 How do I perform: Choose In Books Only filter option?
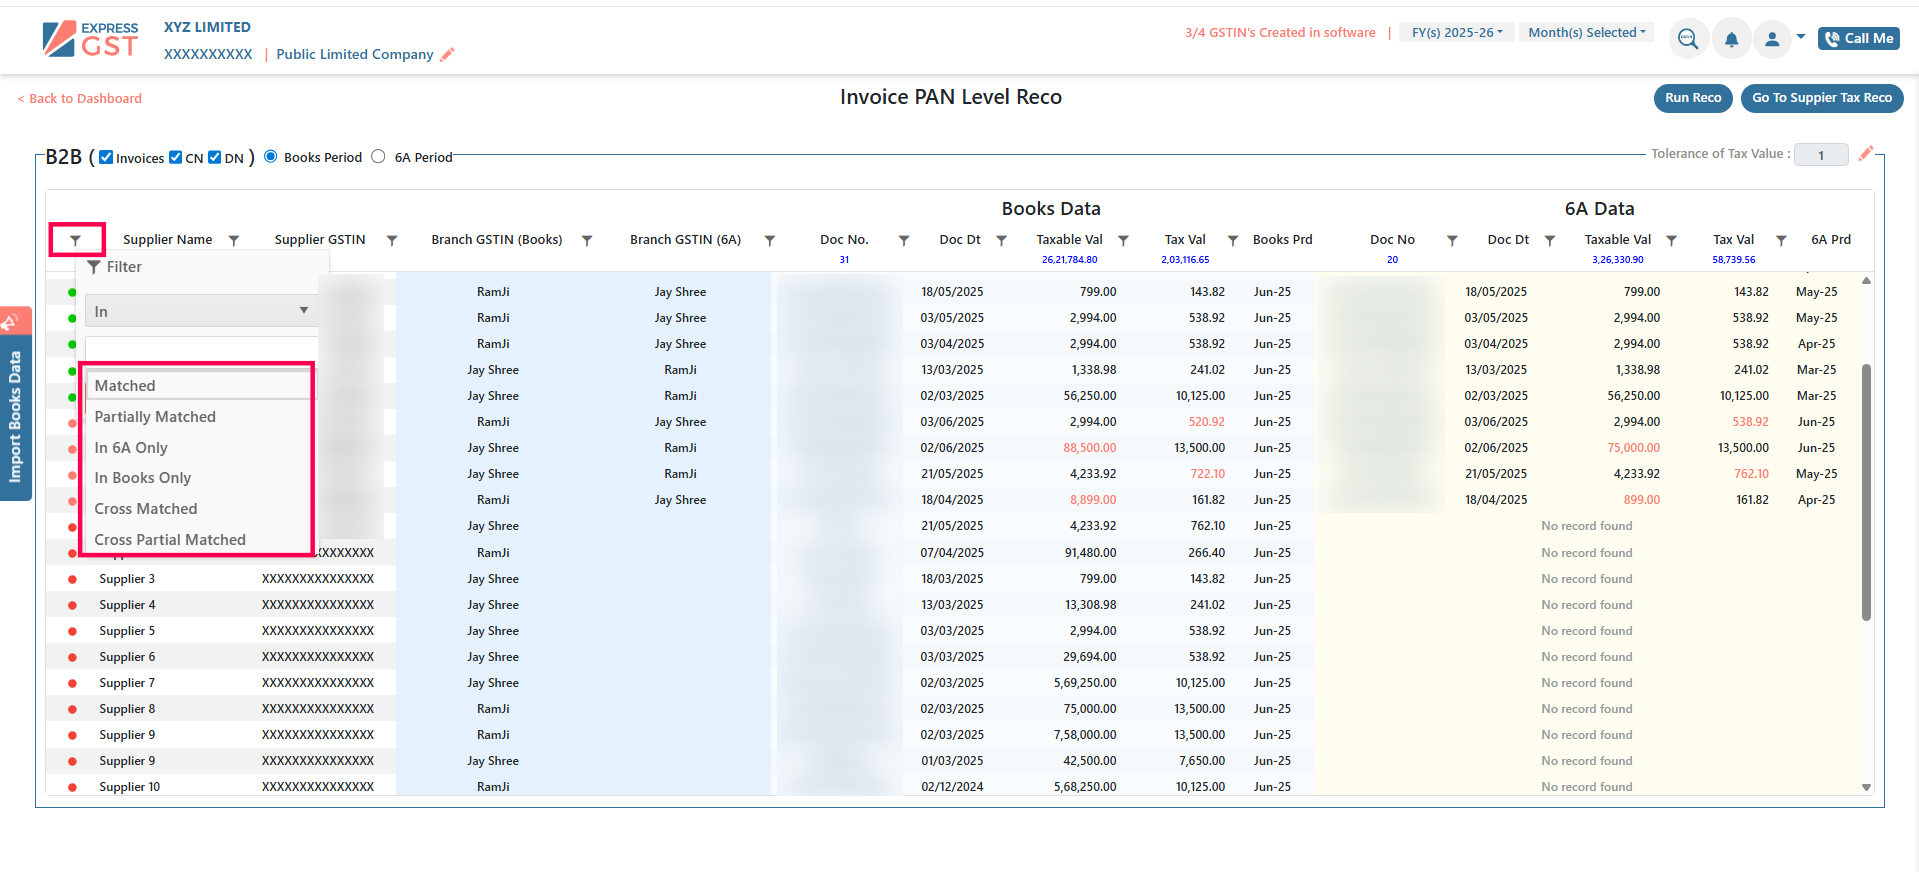142,478
